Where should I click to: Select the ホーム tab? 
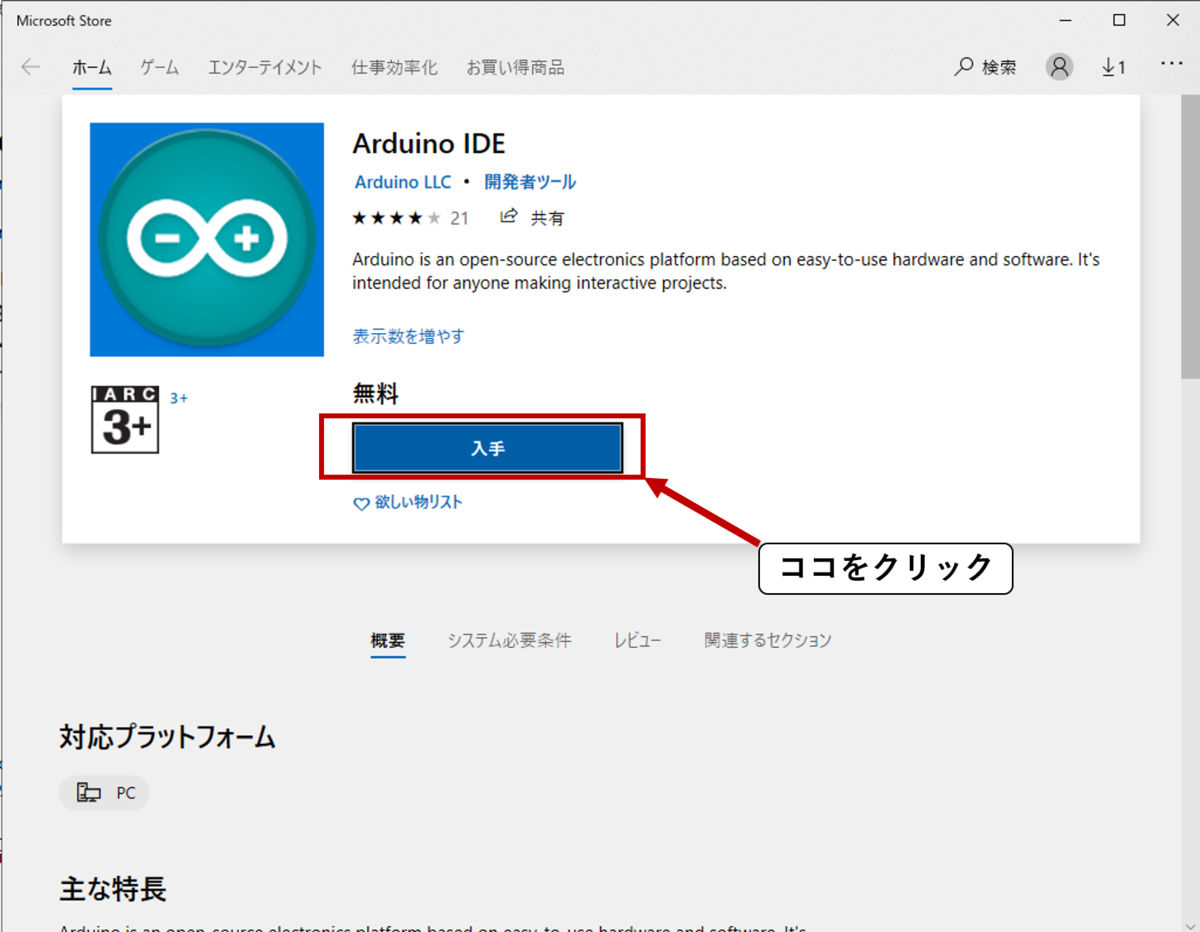coord(91,68)
